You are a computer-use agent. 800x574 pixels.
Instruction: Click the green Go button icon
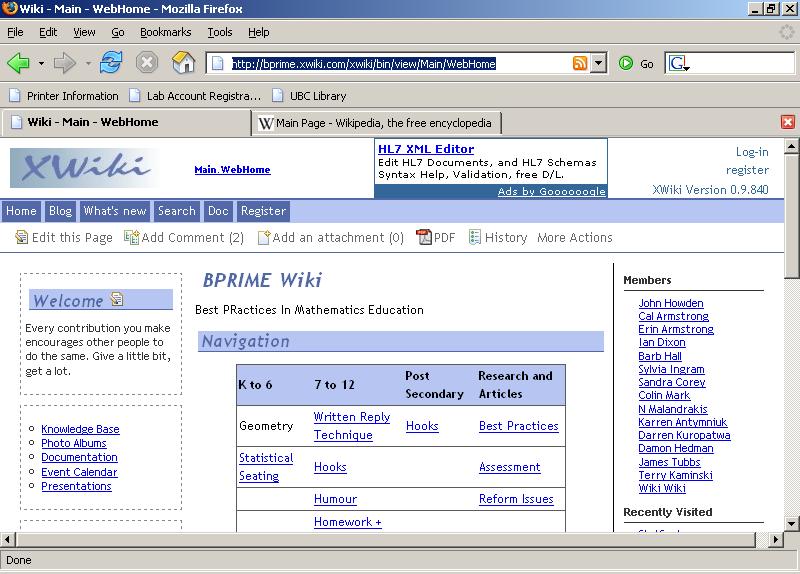pyautogui.click(x=626, y=63)
